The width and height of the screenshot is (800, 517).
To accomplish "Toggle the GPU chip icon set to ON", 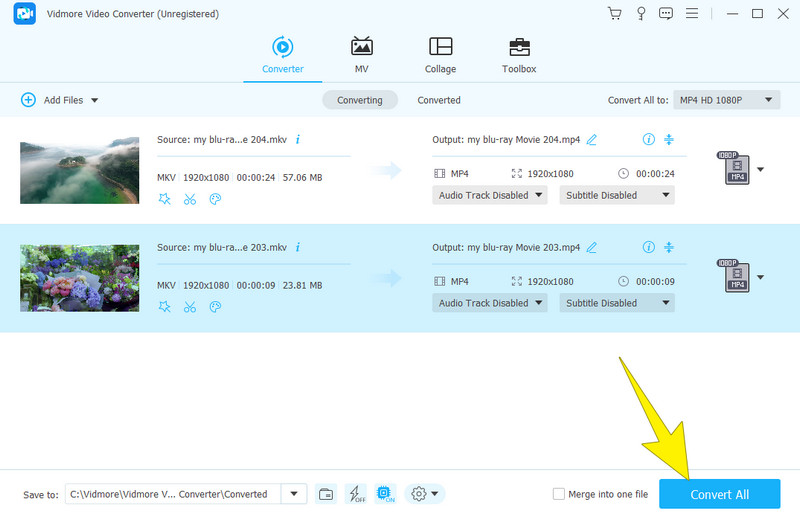I will pyautogui.click(x=384, y=494).
